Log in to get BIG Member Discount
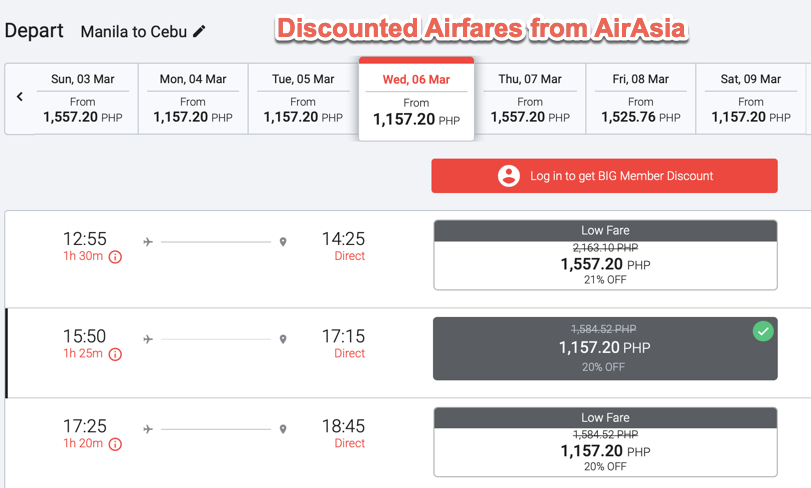Viewport: 811px width, 488px height. coord(604,176)
